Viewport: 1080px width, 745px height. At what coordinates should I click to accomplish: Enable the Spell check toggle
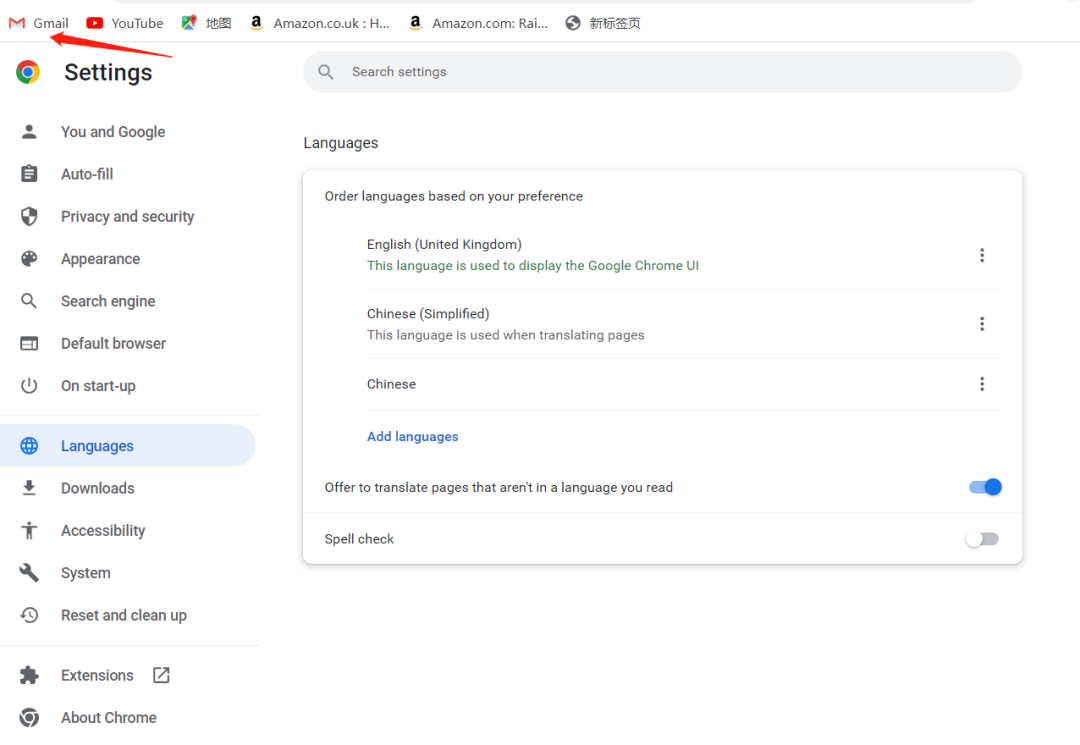(981, 538)
